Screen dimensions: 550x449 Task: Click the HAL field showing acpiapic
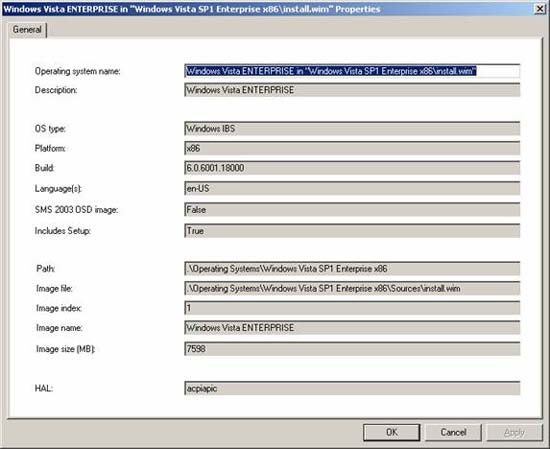pos(352,388)
